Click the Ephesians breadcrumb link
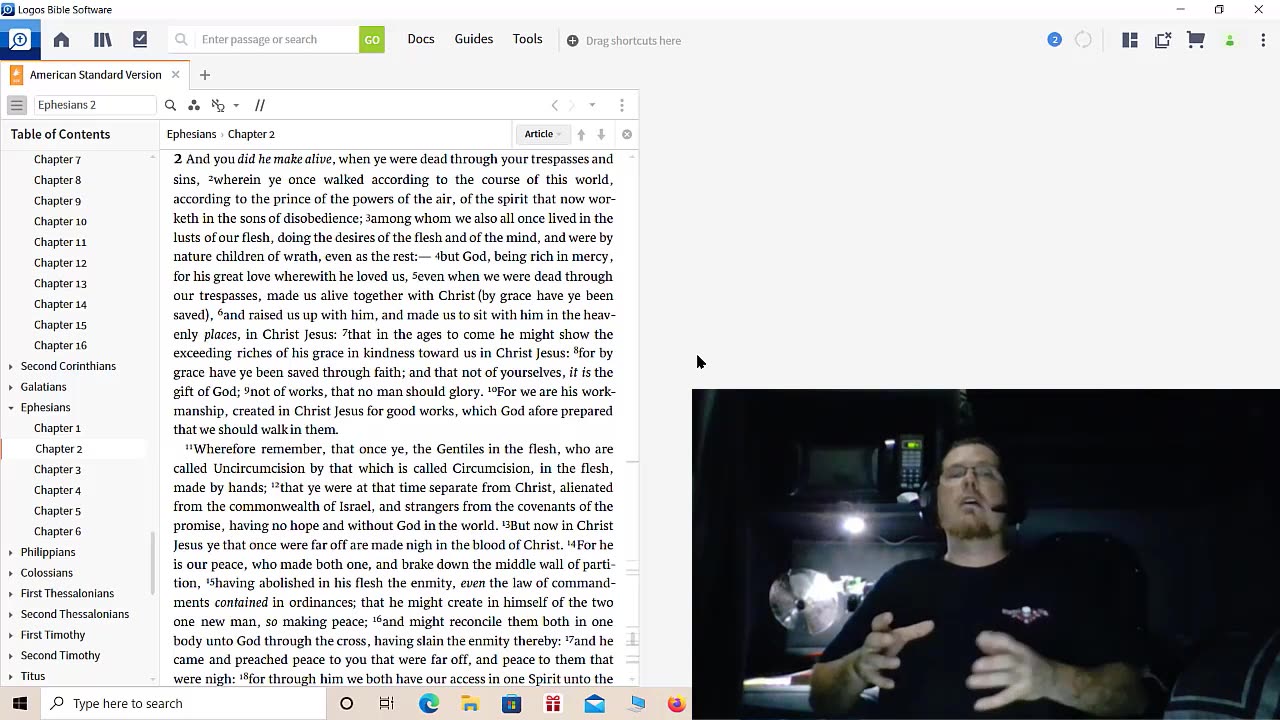Viewport: 1280px width, 720px height. (x=191, y=134)
